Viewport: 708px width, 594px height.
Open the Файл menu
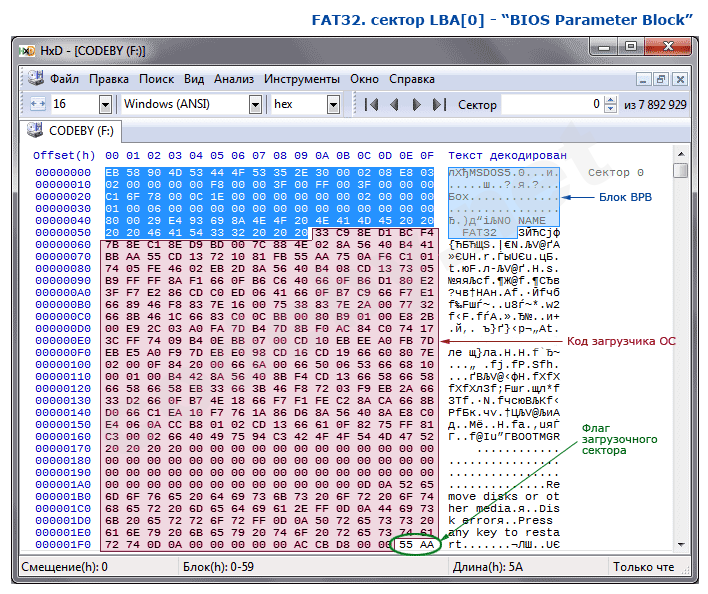pyautogui.click(x=64, y=79)
